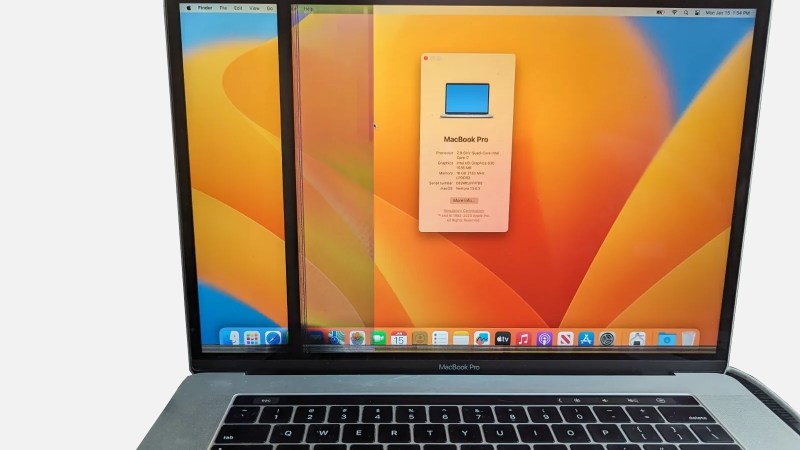Open Reminders from the Dock

[x=440, y=338]
